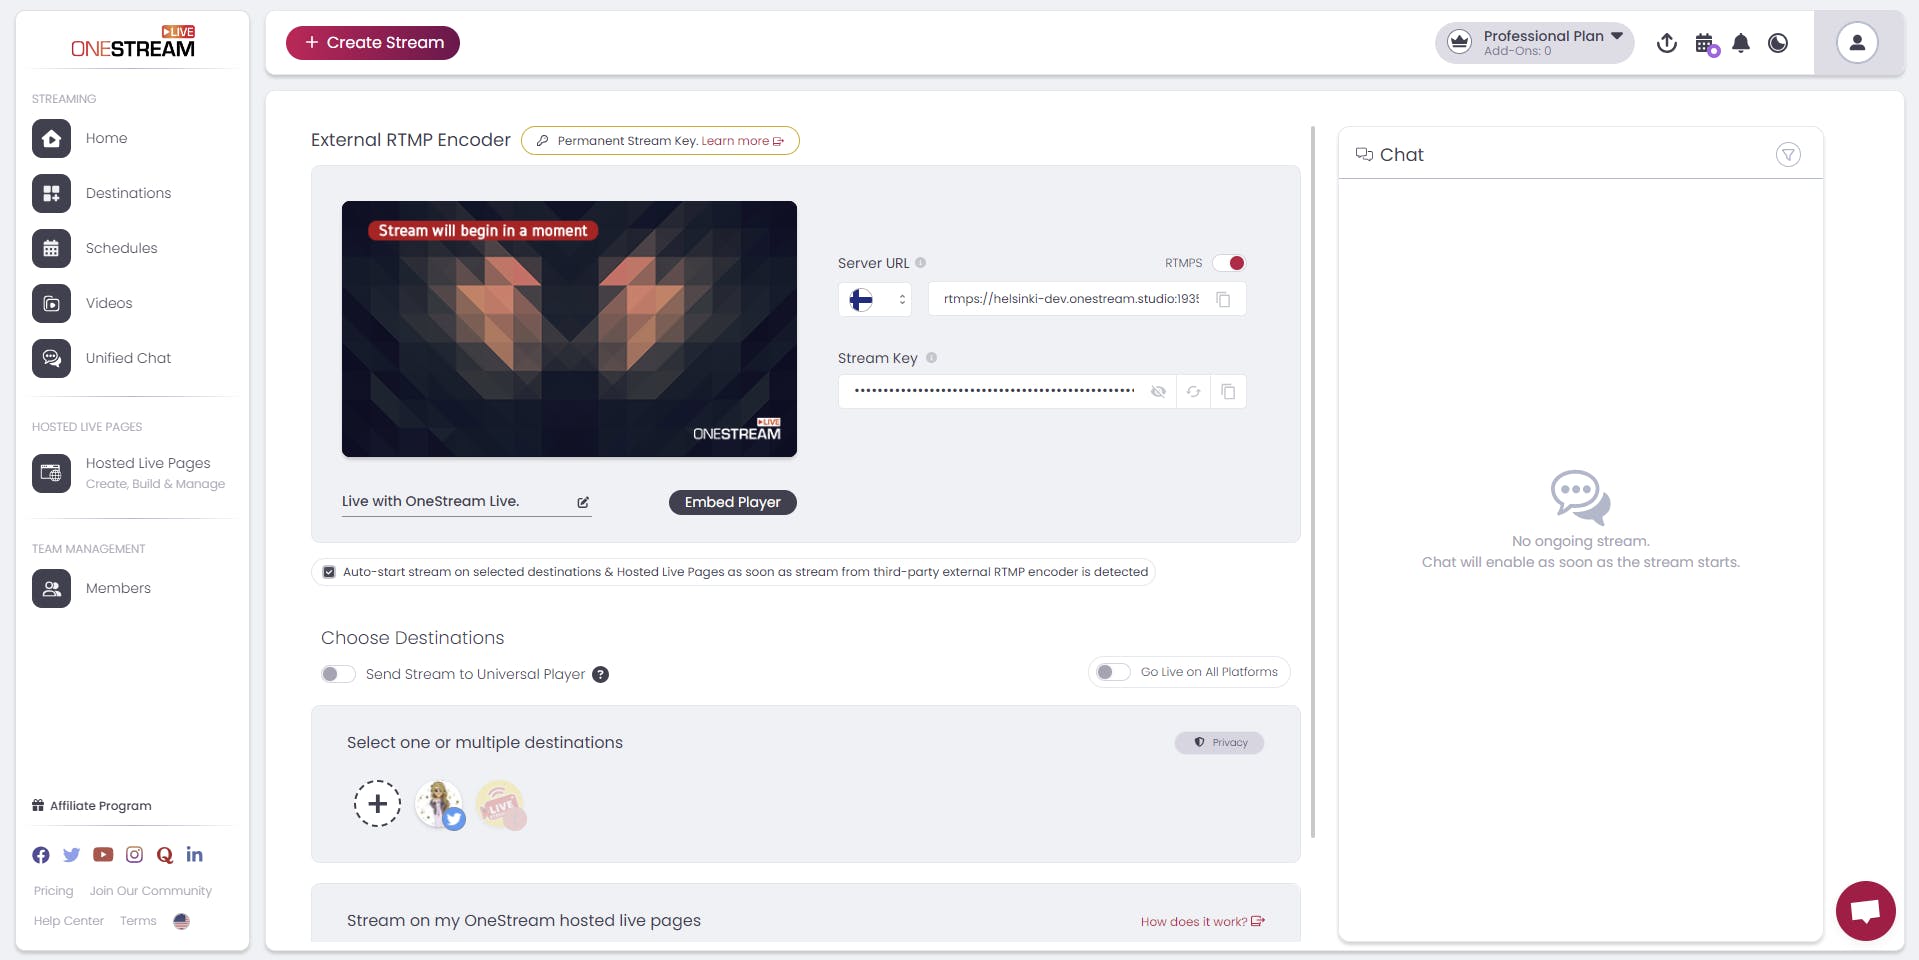Toggle the RTMPS switch
Screen dimensions: 1919x960
pos(1229,263)
